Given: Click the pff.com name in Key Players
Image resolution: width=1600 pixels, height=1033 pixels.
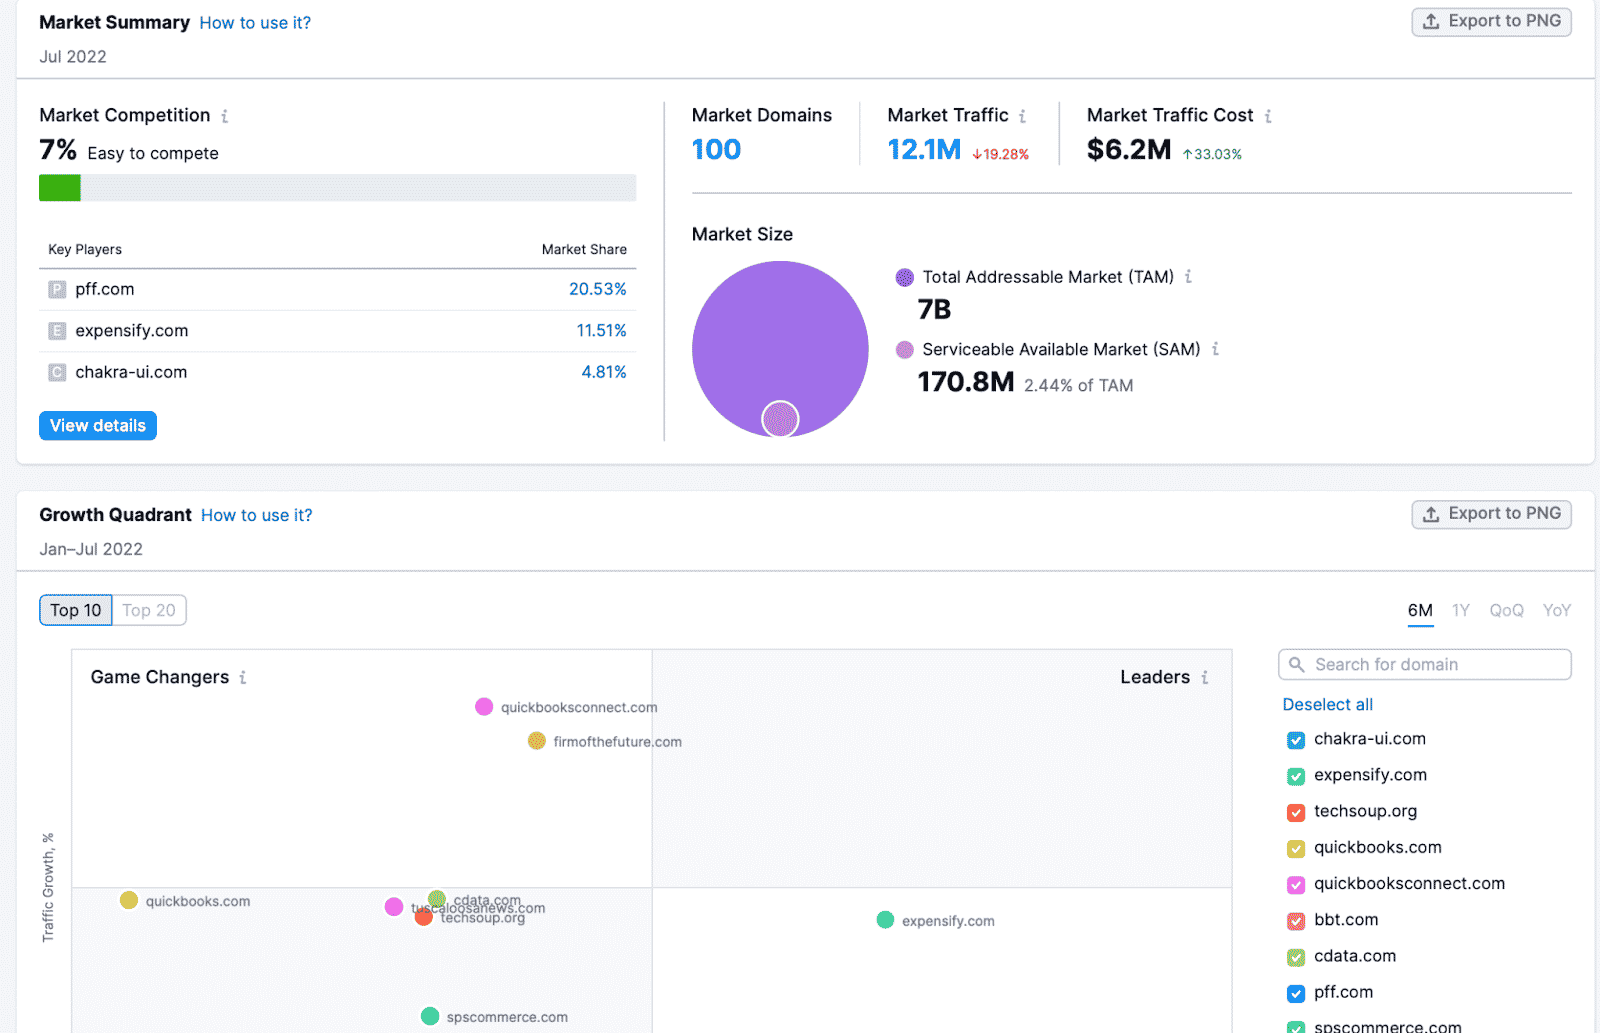Looking at the screenshot, I should coord(105,289).
